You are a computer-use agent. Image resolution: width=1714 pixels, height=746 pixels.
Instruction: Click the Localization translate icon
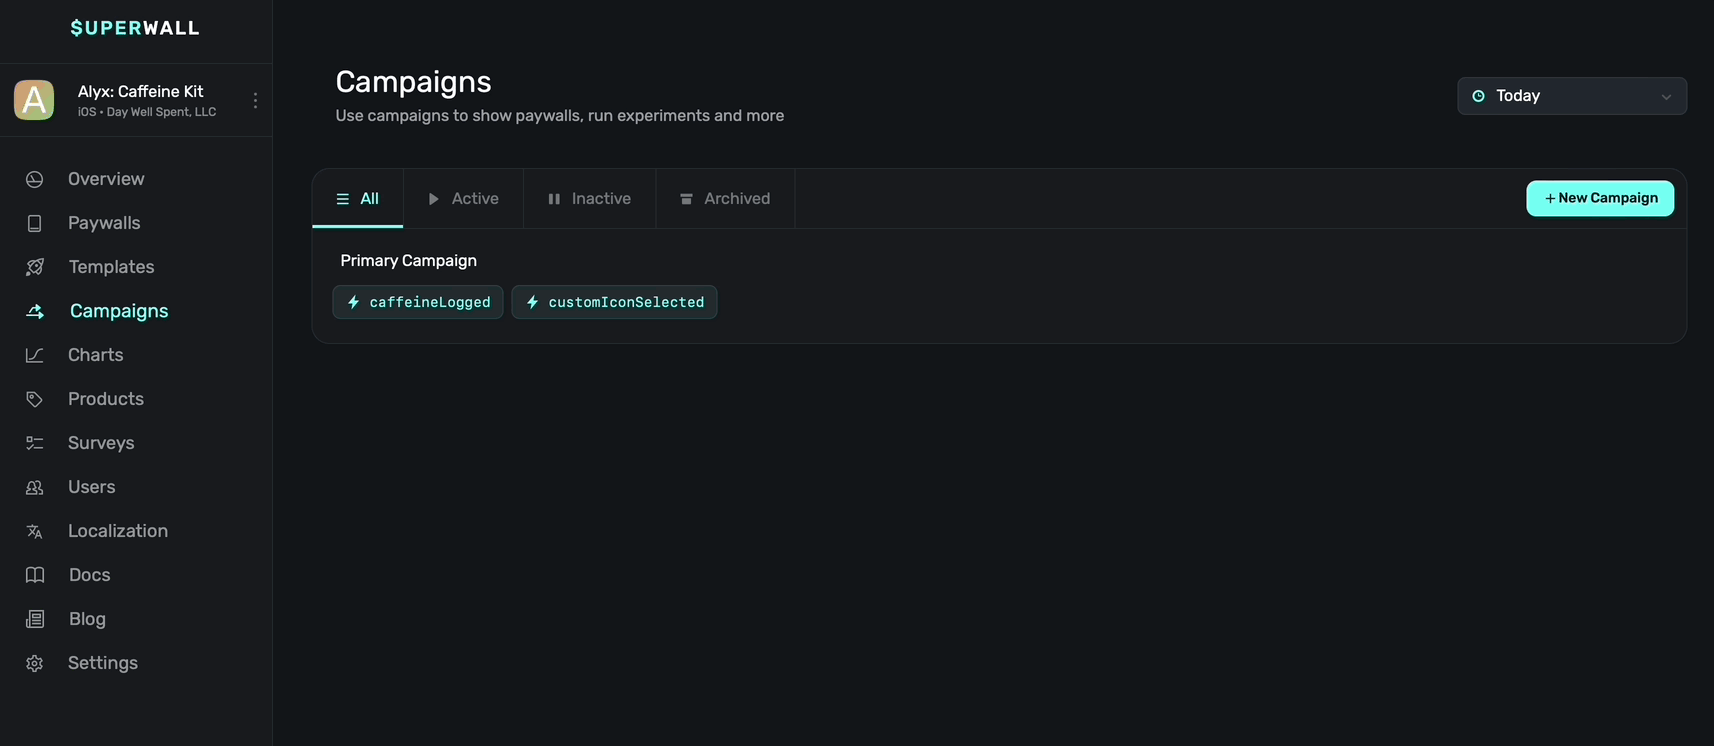point(35,531)
